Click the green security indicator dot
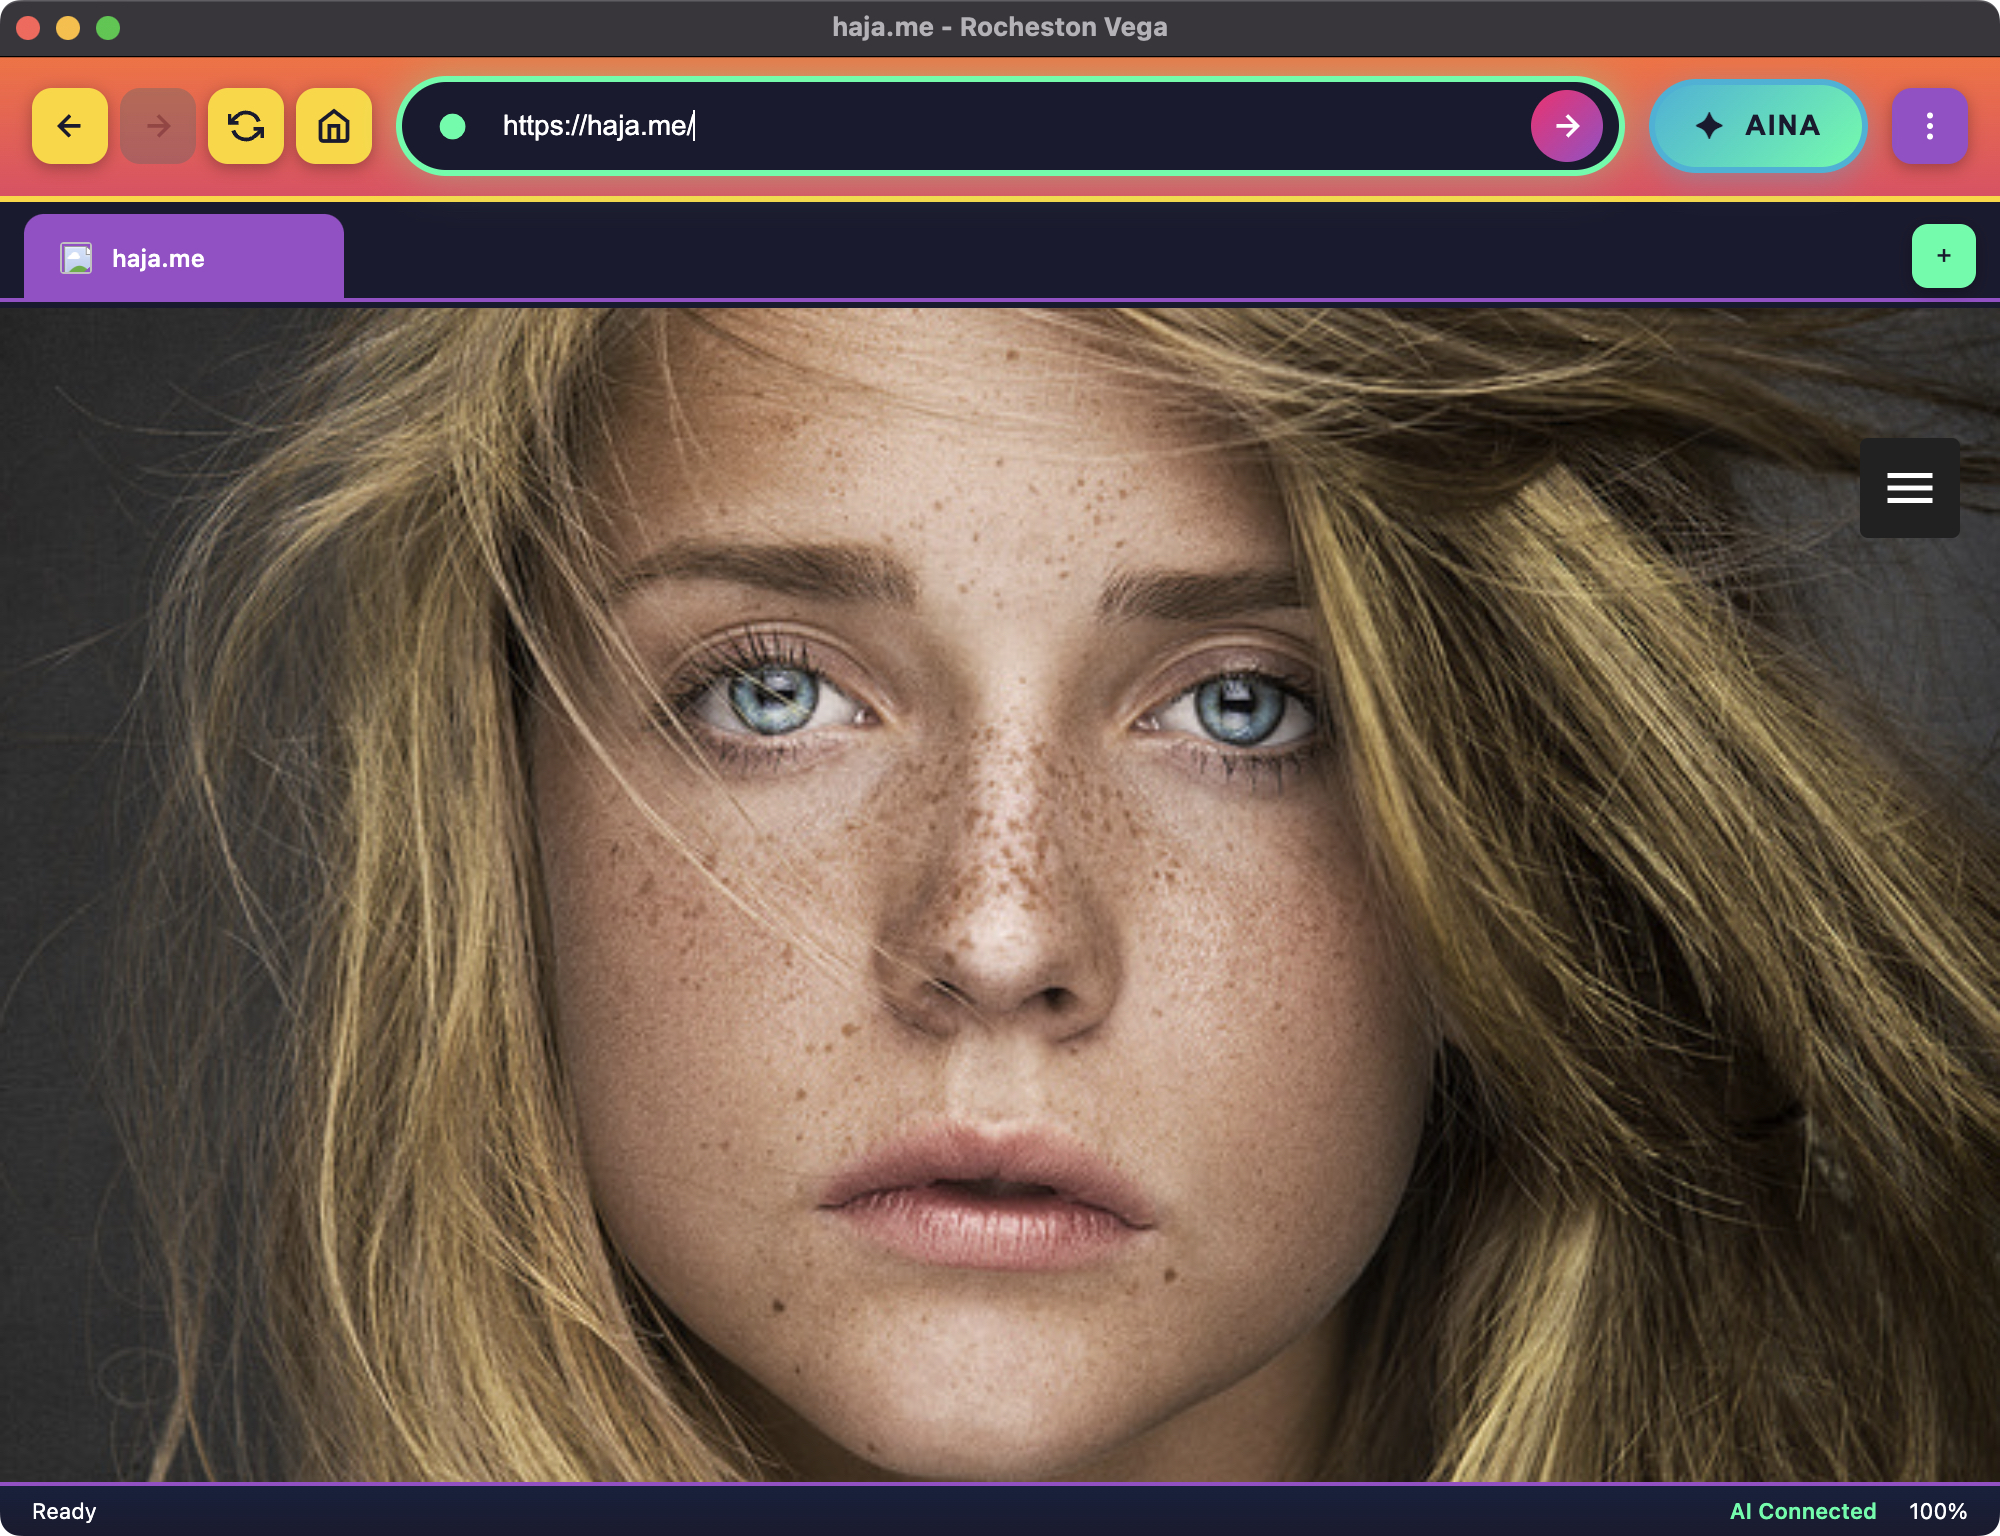The image size is (2000, 1536). [x=453, y=126]
